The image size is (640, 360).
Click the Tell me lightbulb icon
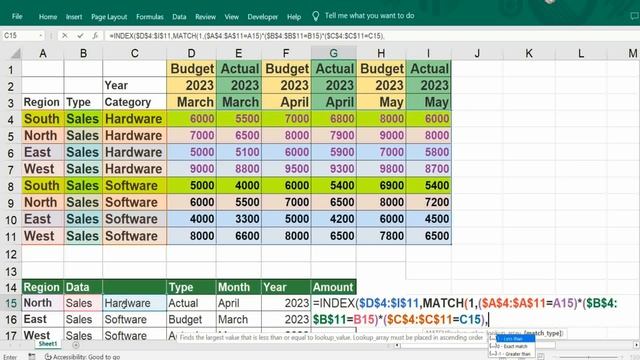(x=316, y=16)
